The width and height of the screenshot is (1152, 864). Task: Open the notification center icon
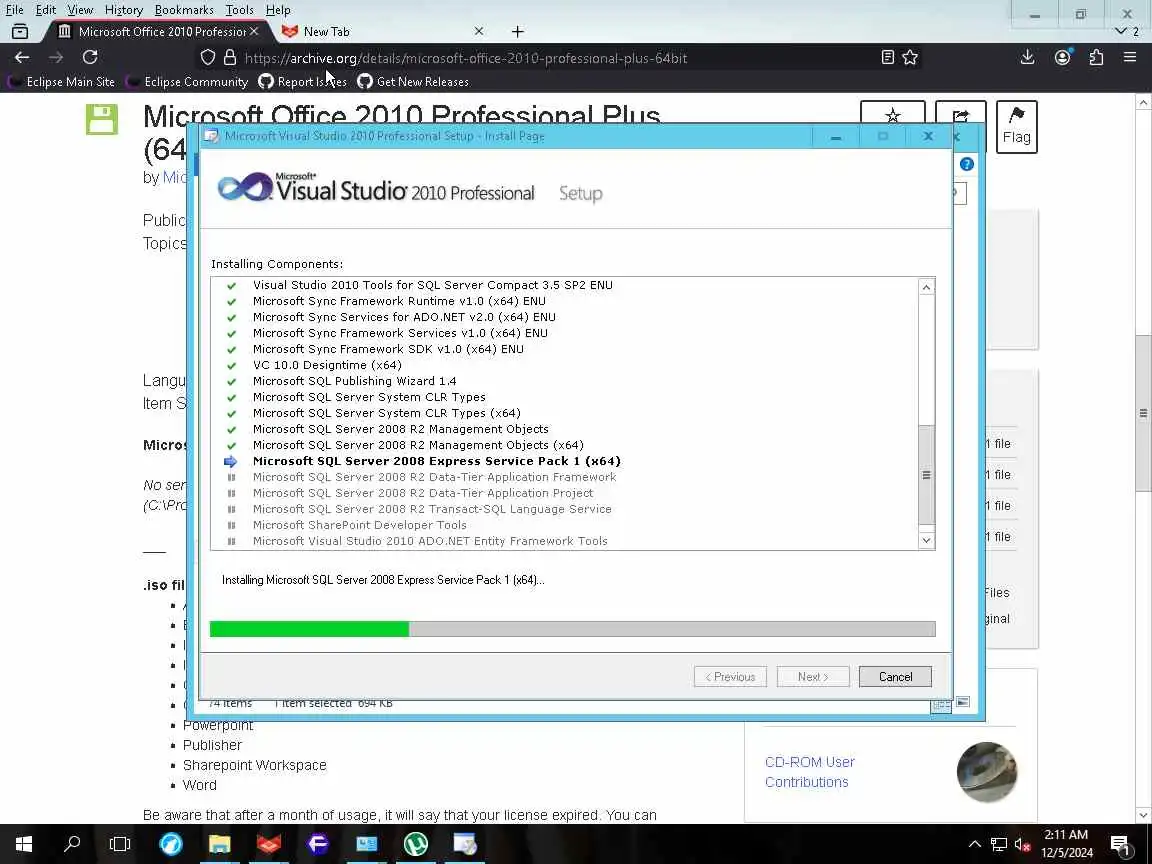(x=1120, y=844)
